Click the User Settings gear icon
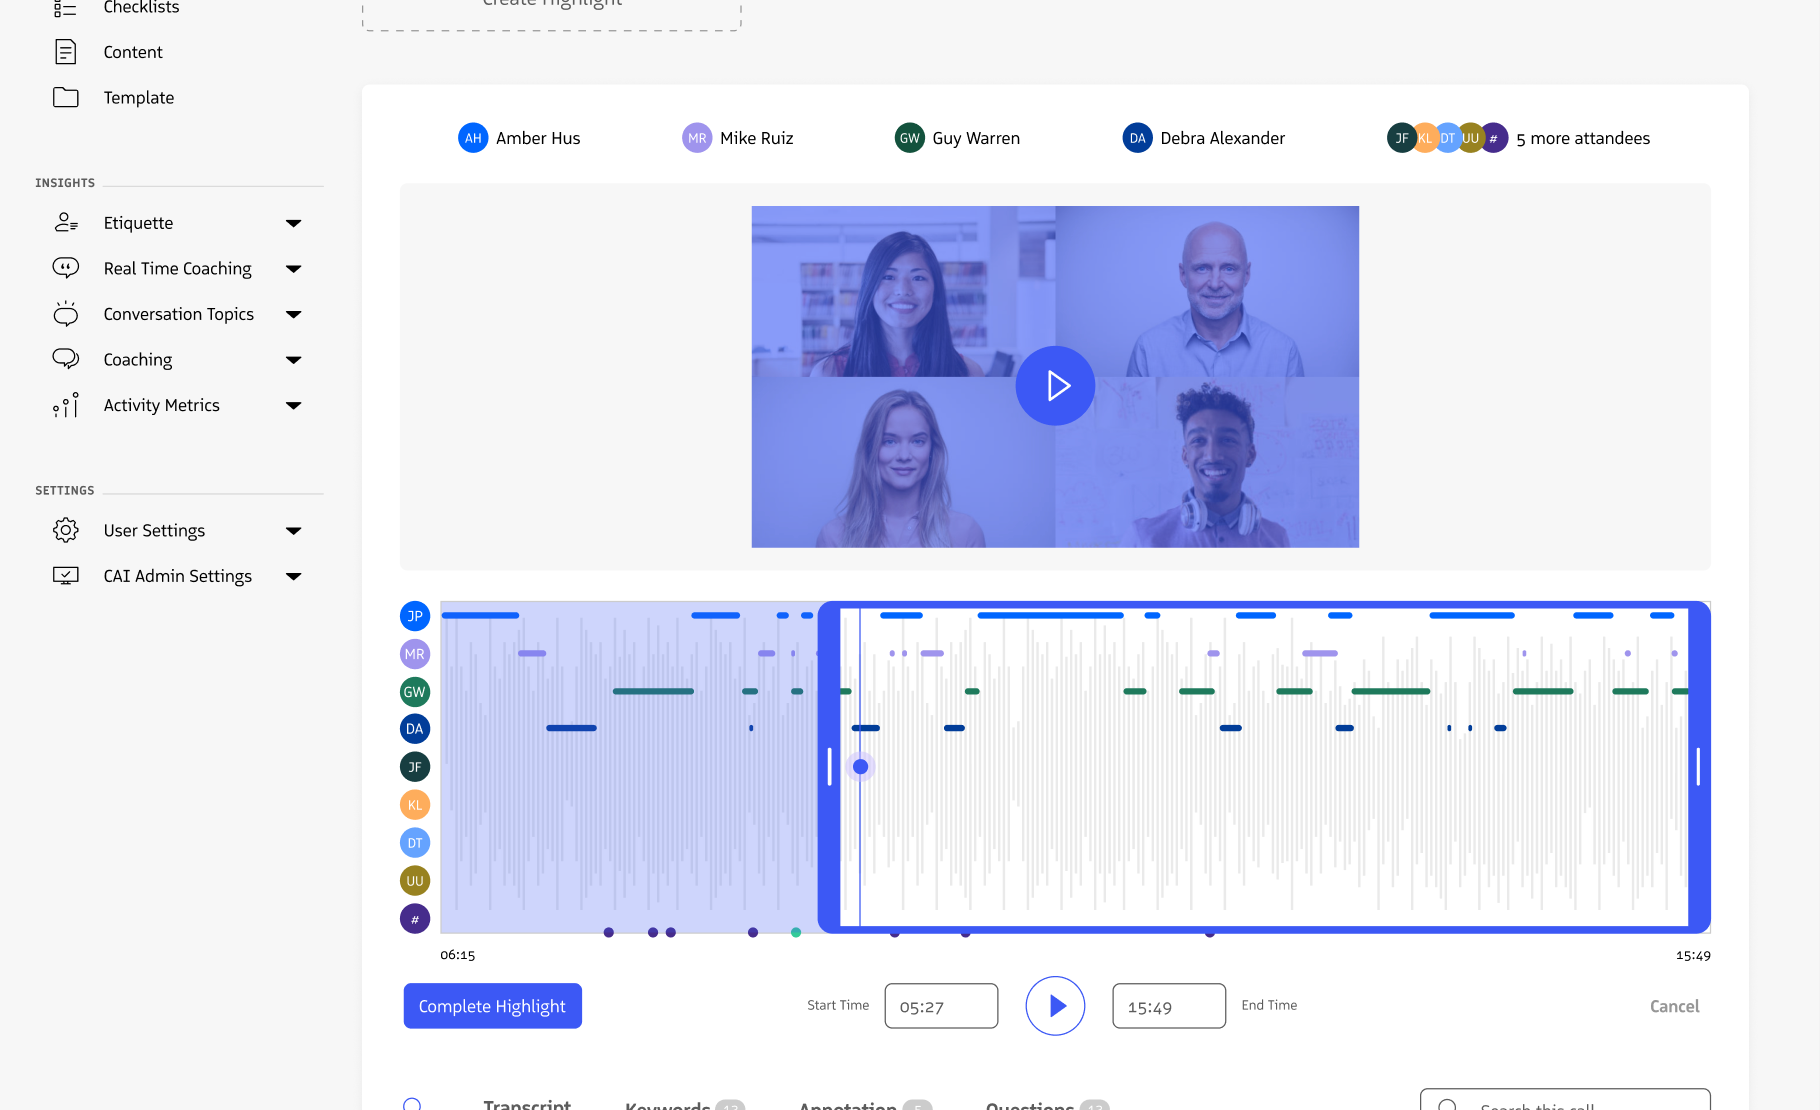Image resolution: width=1820 pixels, height=1110 pixels. (x=66, y=530)
